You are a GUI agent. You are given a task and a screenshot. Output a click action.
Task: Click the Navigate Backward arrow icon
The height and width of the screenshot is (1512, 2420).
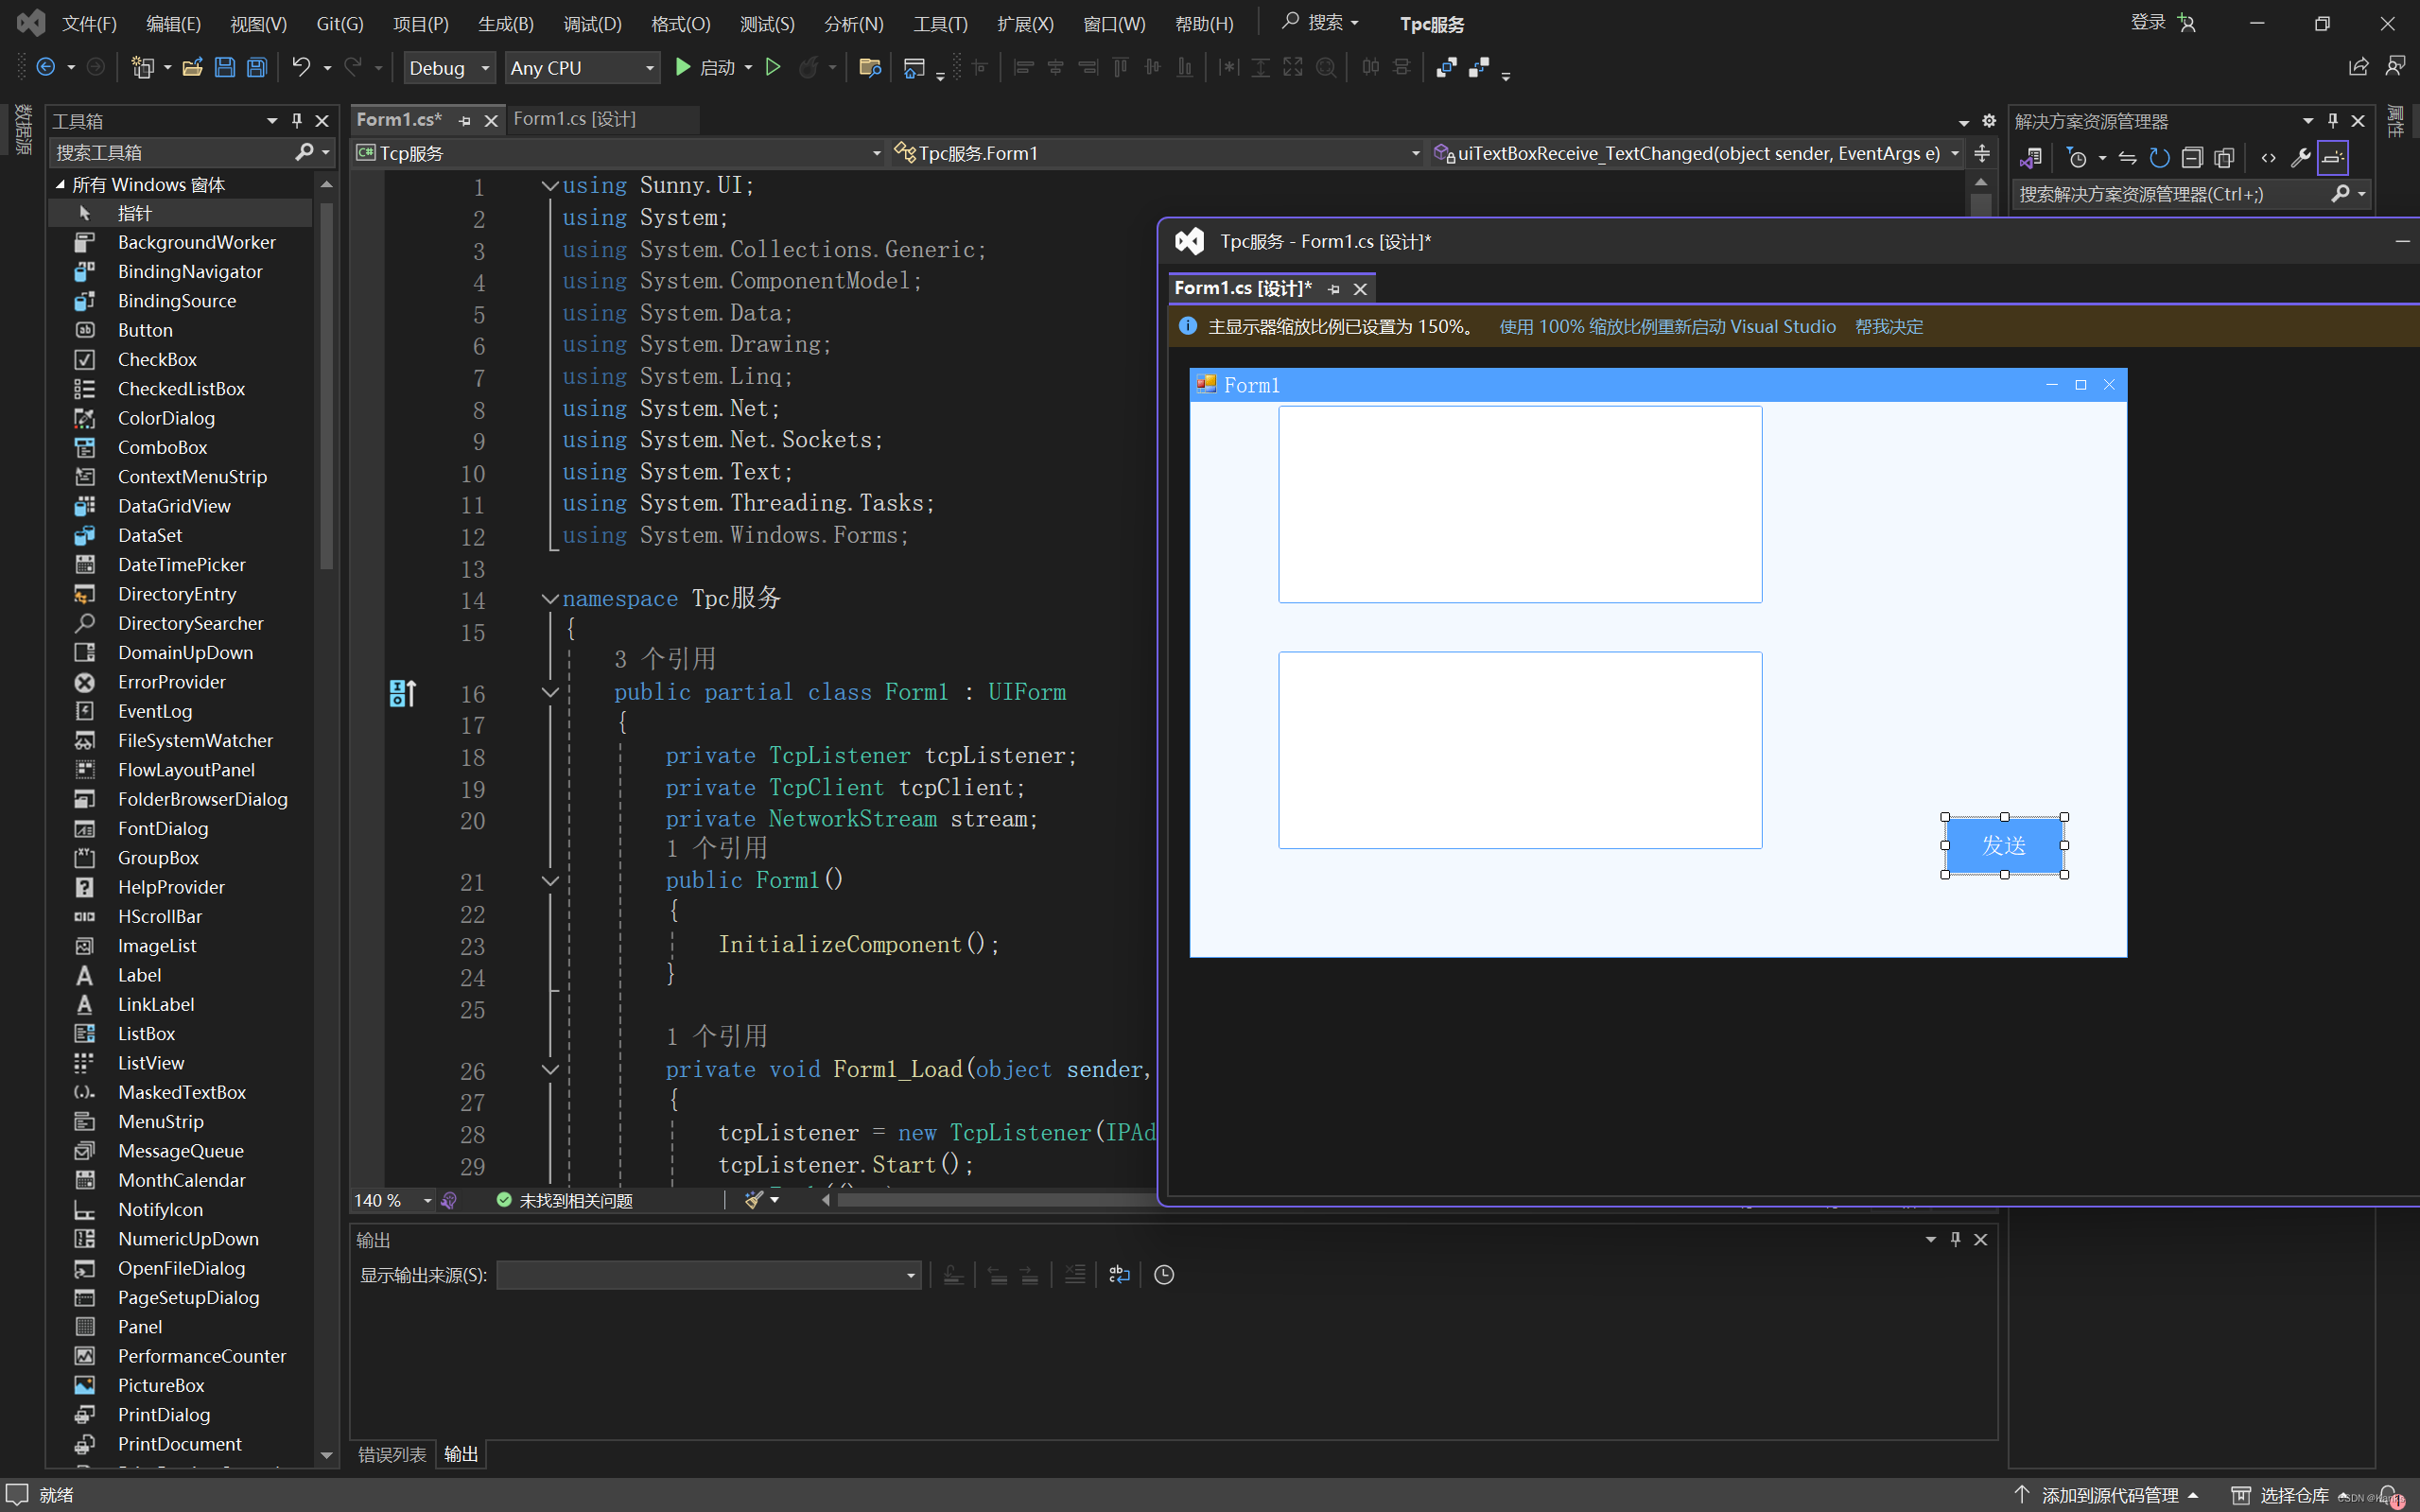coord(46,67)
